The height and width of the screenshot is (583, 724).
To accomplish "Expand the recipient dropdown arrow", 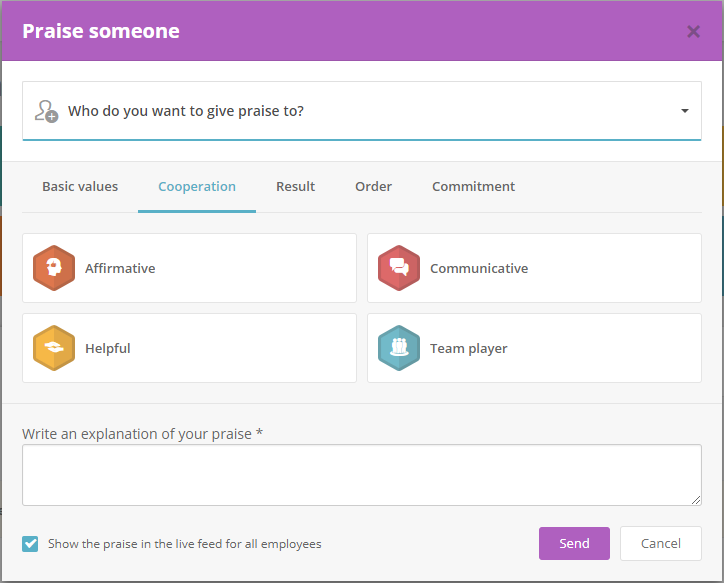I will point(685,111).
